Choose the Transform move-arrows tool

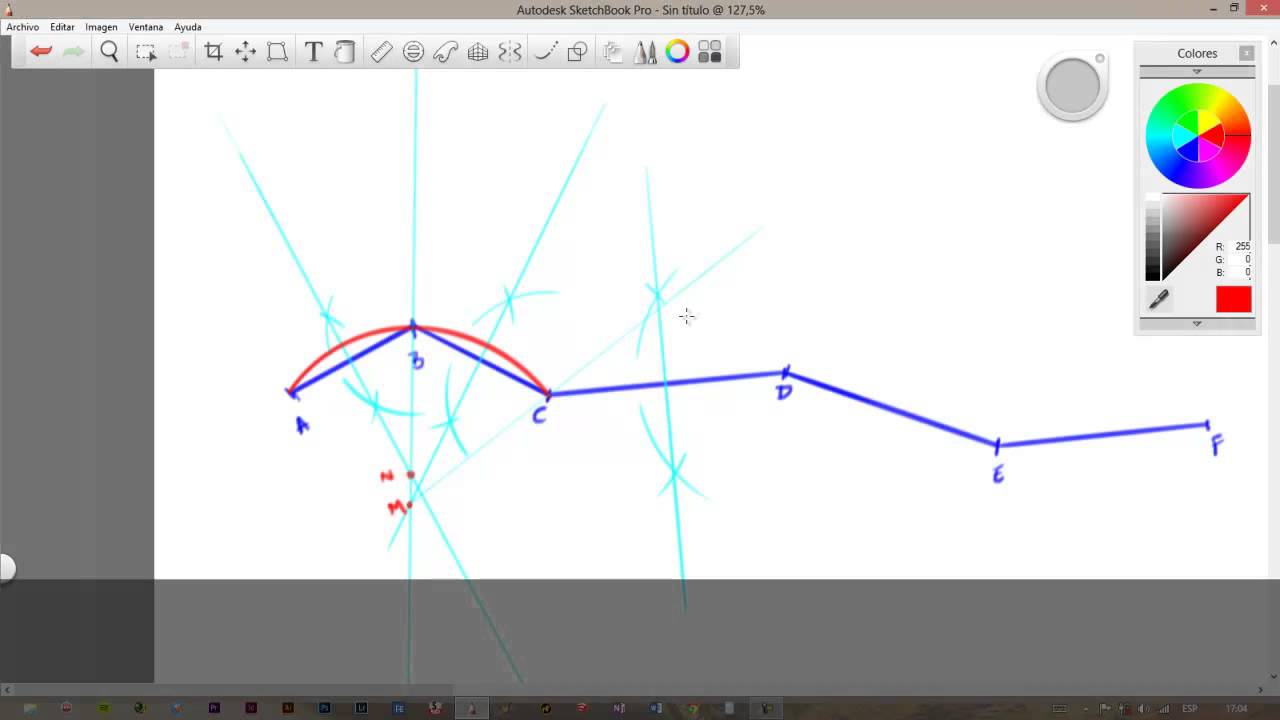click(245, 52)
